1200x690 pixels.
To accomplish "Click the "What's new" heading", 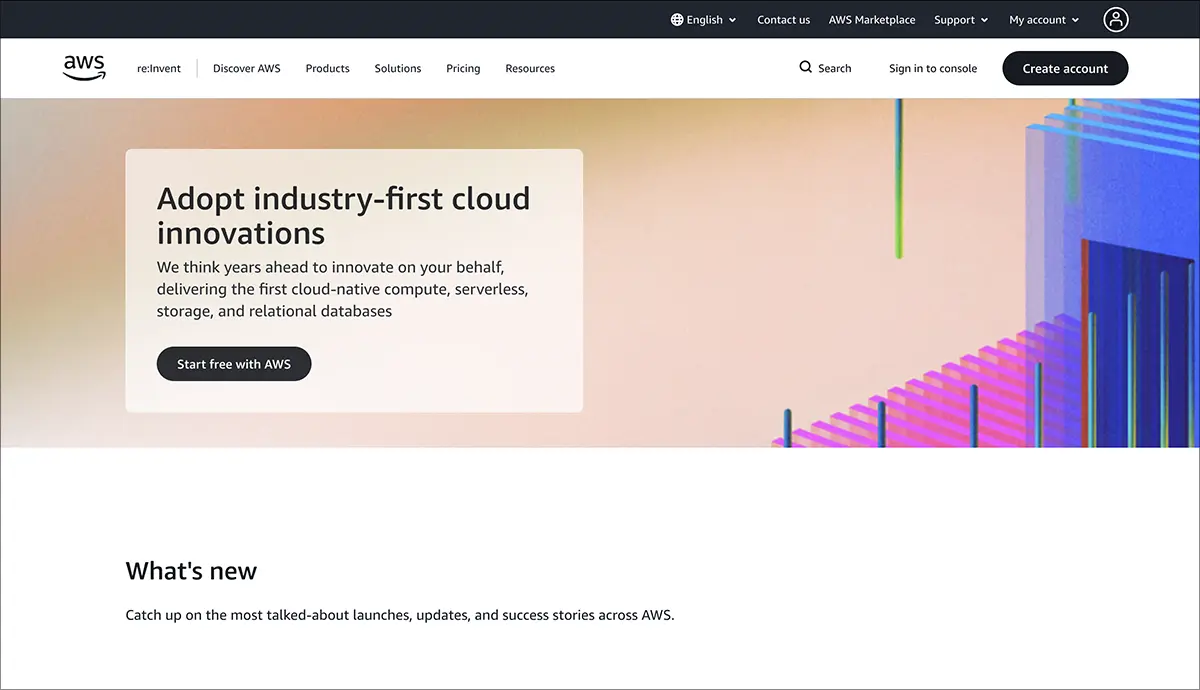I will (191, 571).
